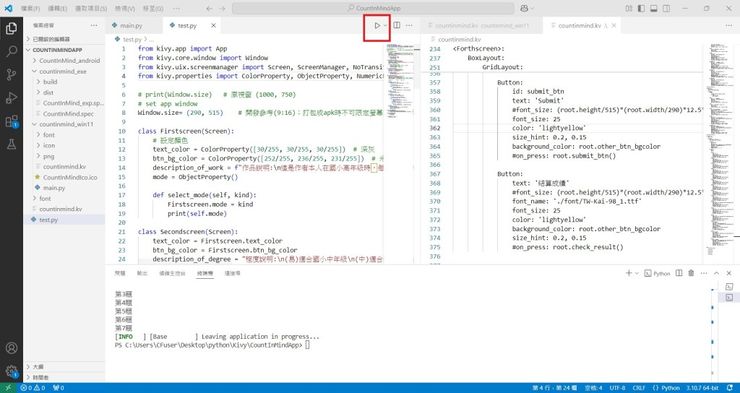Split the test.py editor to the right
Viewport: 740px width, 393px height.
(x=397, y=25)
